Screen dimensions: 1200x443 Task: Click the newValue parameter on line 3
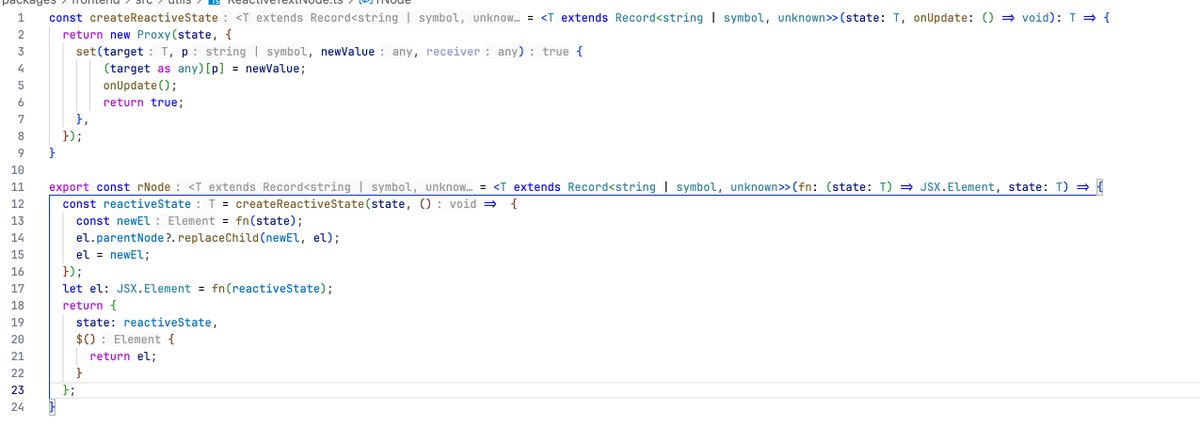click(x=349, y=51)
